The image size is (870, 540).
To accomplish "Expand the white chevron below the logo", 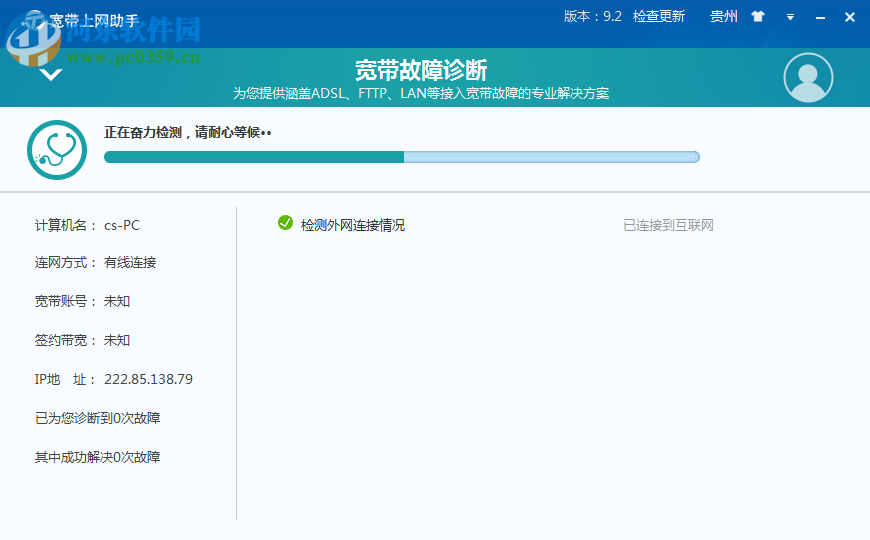I will 50,74.
